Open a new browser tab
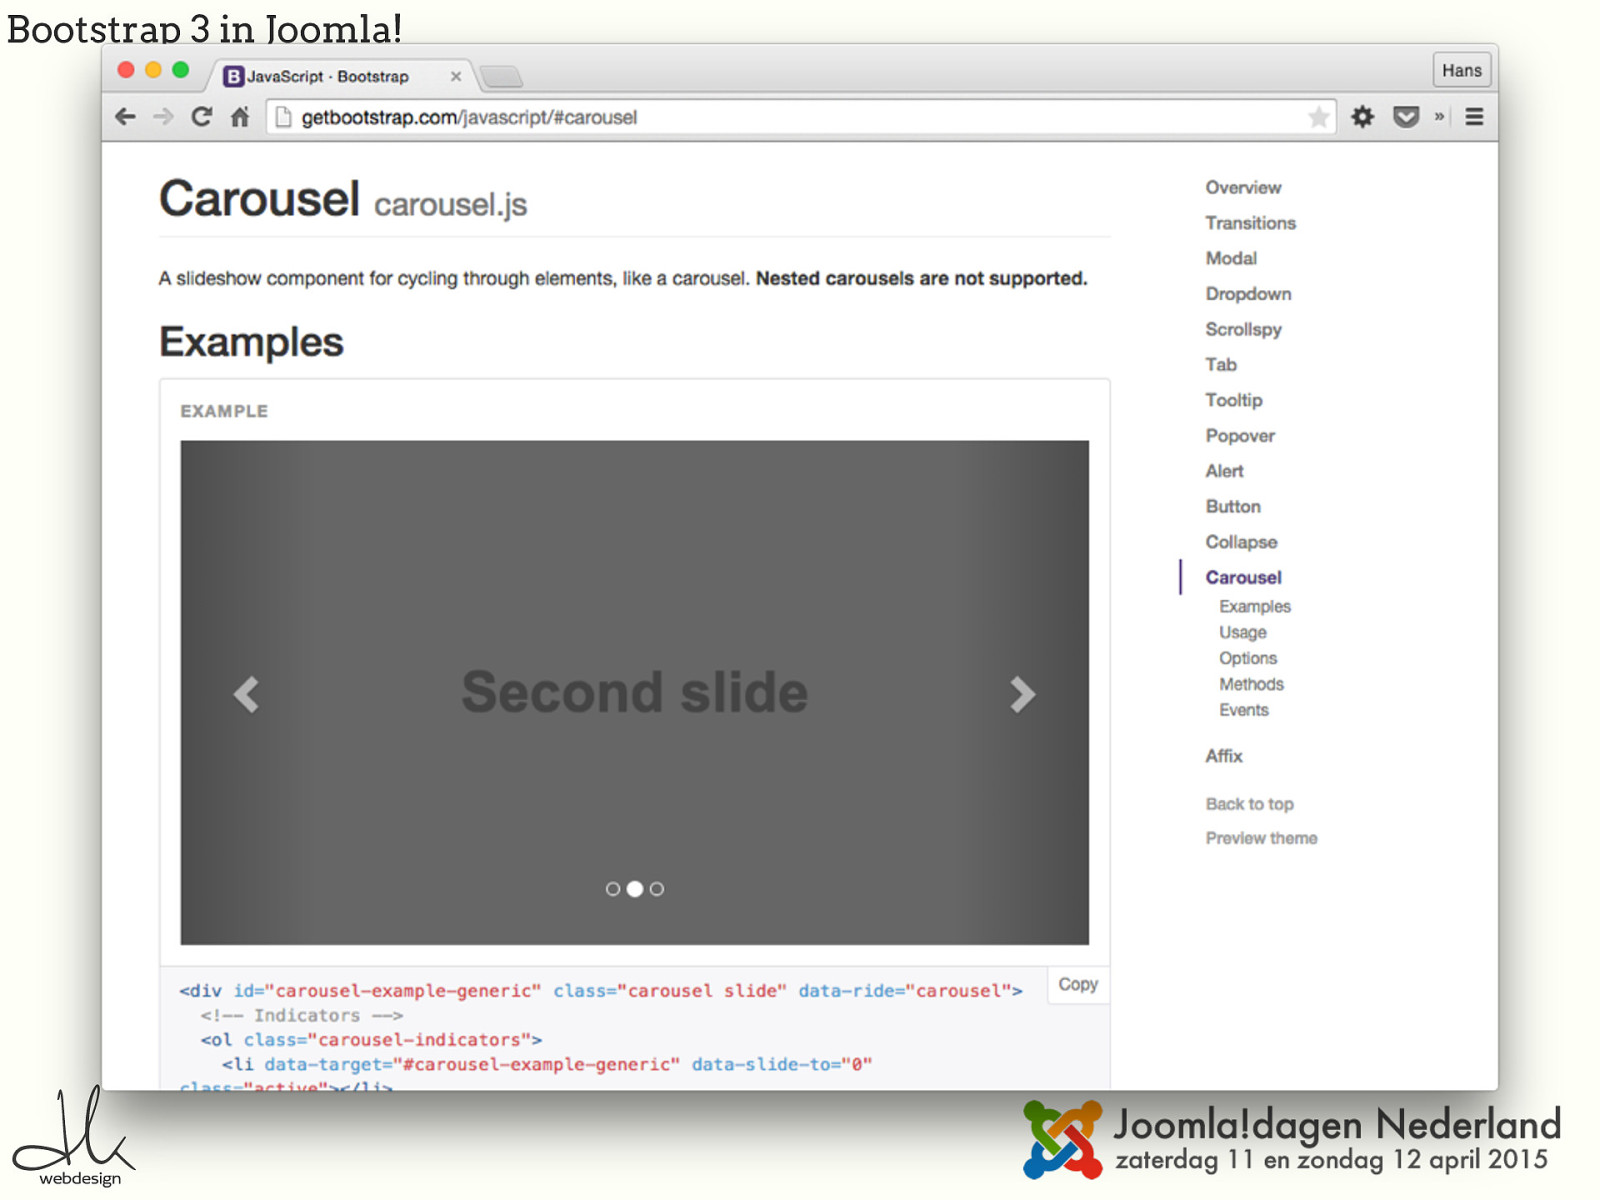This screenshot has width=1600, height=1200. (502, 76)
